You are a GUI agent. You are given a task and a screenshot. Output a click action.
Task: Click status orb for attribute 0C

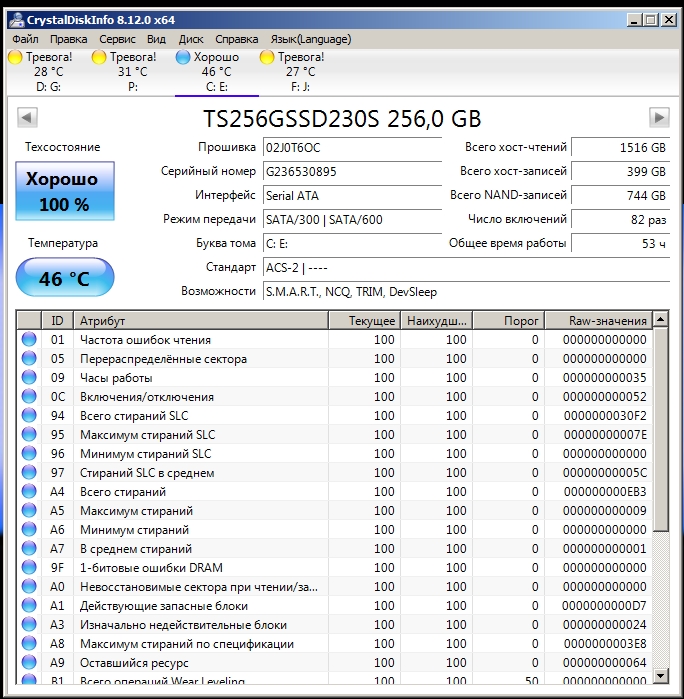click(x=29, y=396)
